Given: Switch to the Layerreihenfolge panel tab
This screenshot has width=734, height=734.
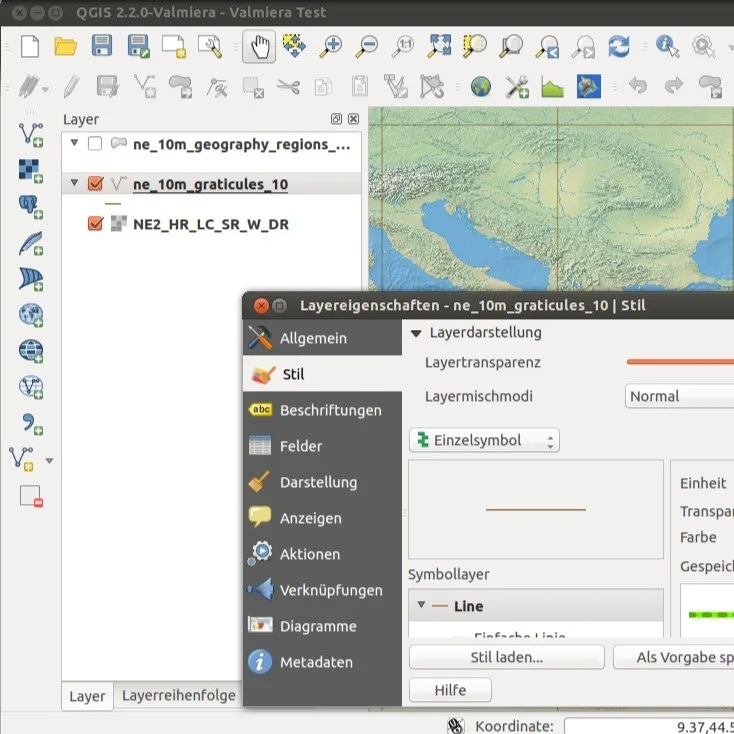Looking at the screenshot, I should (178, 696).
